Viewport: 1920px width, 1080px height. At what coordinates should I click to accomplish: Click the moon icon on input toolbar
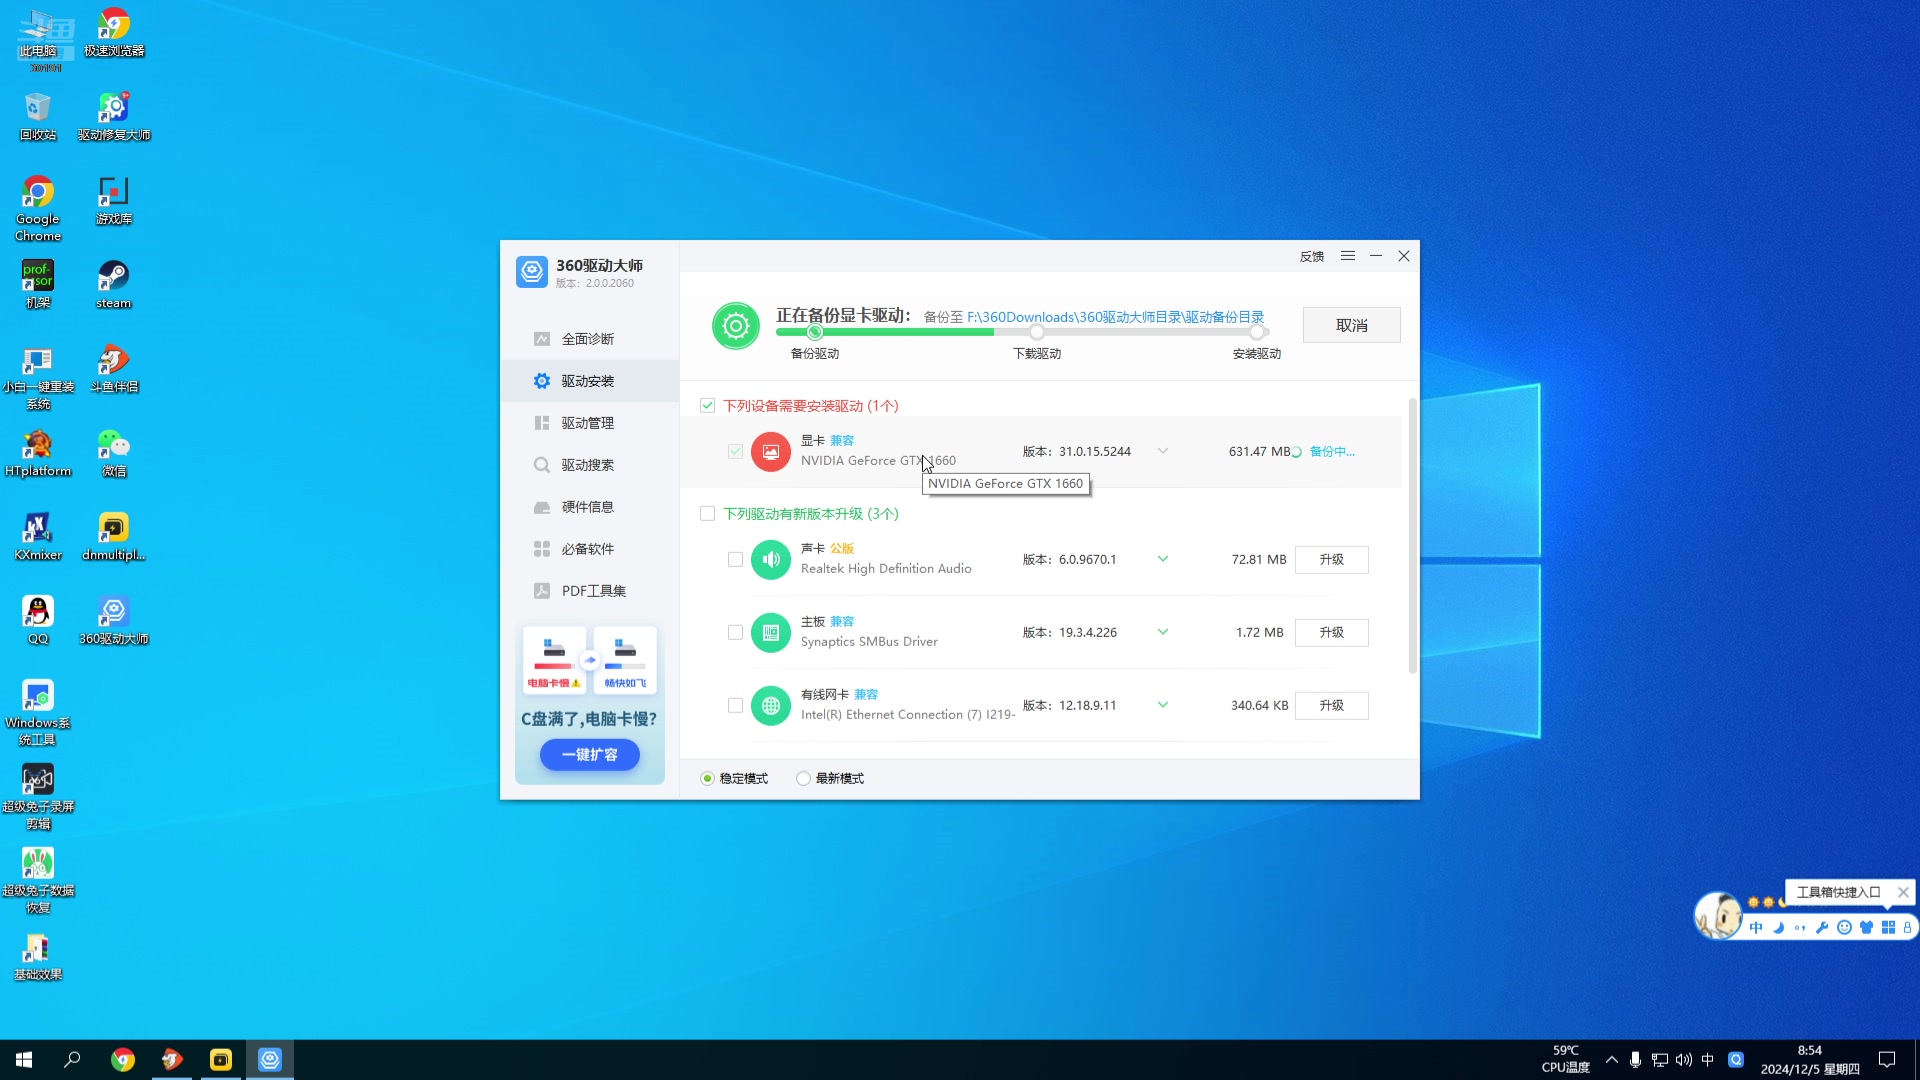tap(1778, 927)
